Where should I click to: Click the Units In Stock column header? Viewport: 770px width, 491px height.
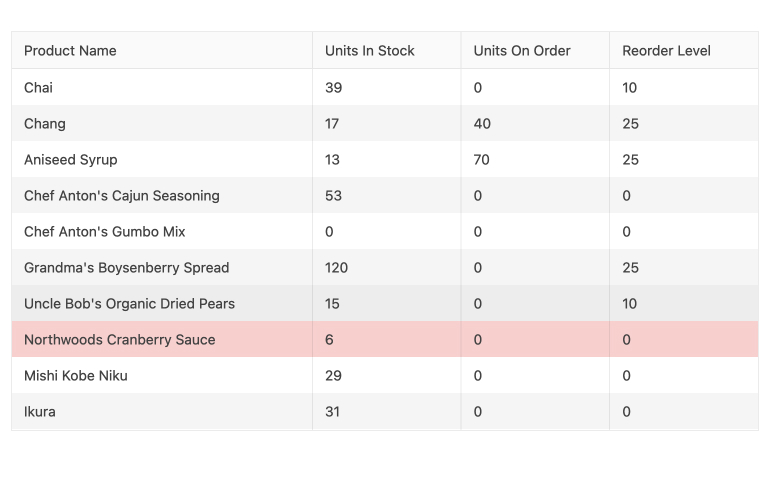pyautogui.click(x=386, y=51)
